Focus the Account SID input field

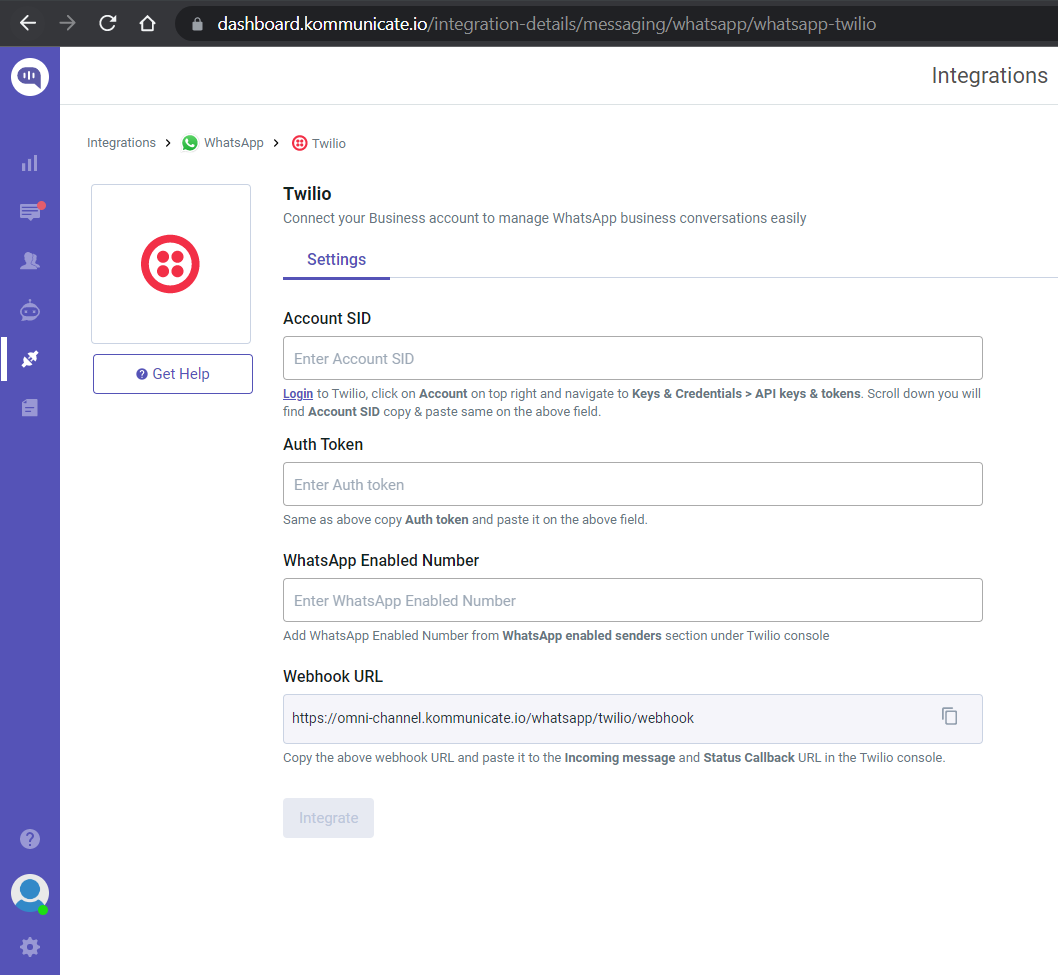633,358
